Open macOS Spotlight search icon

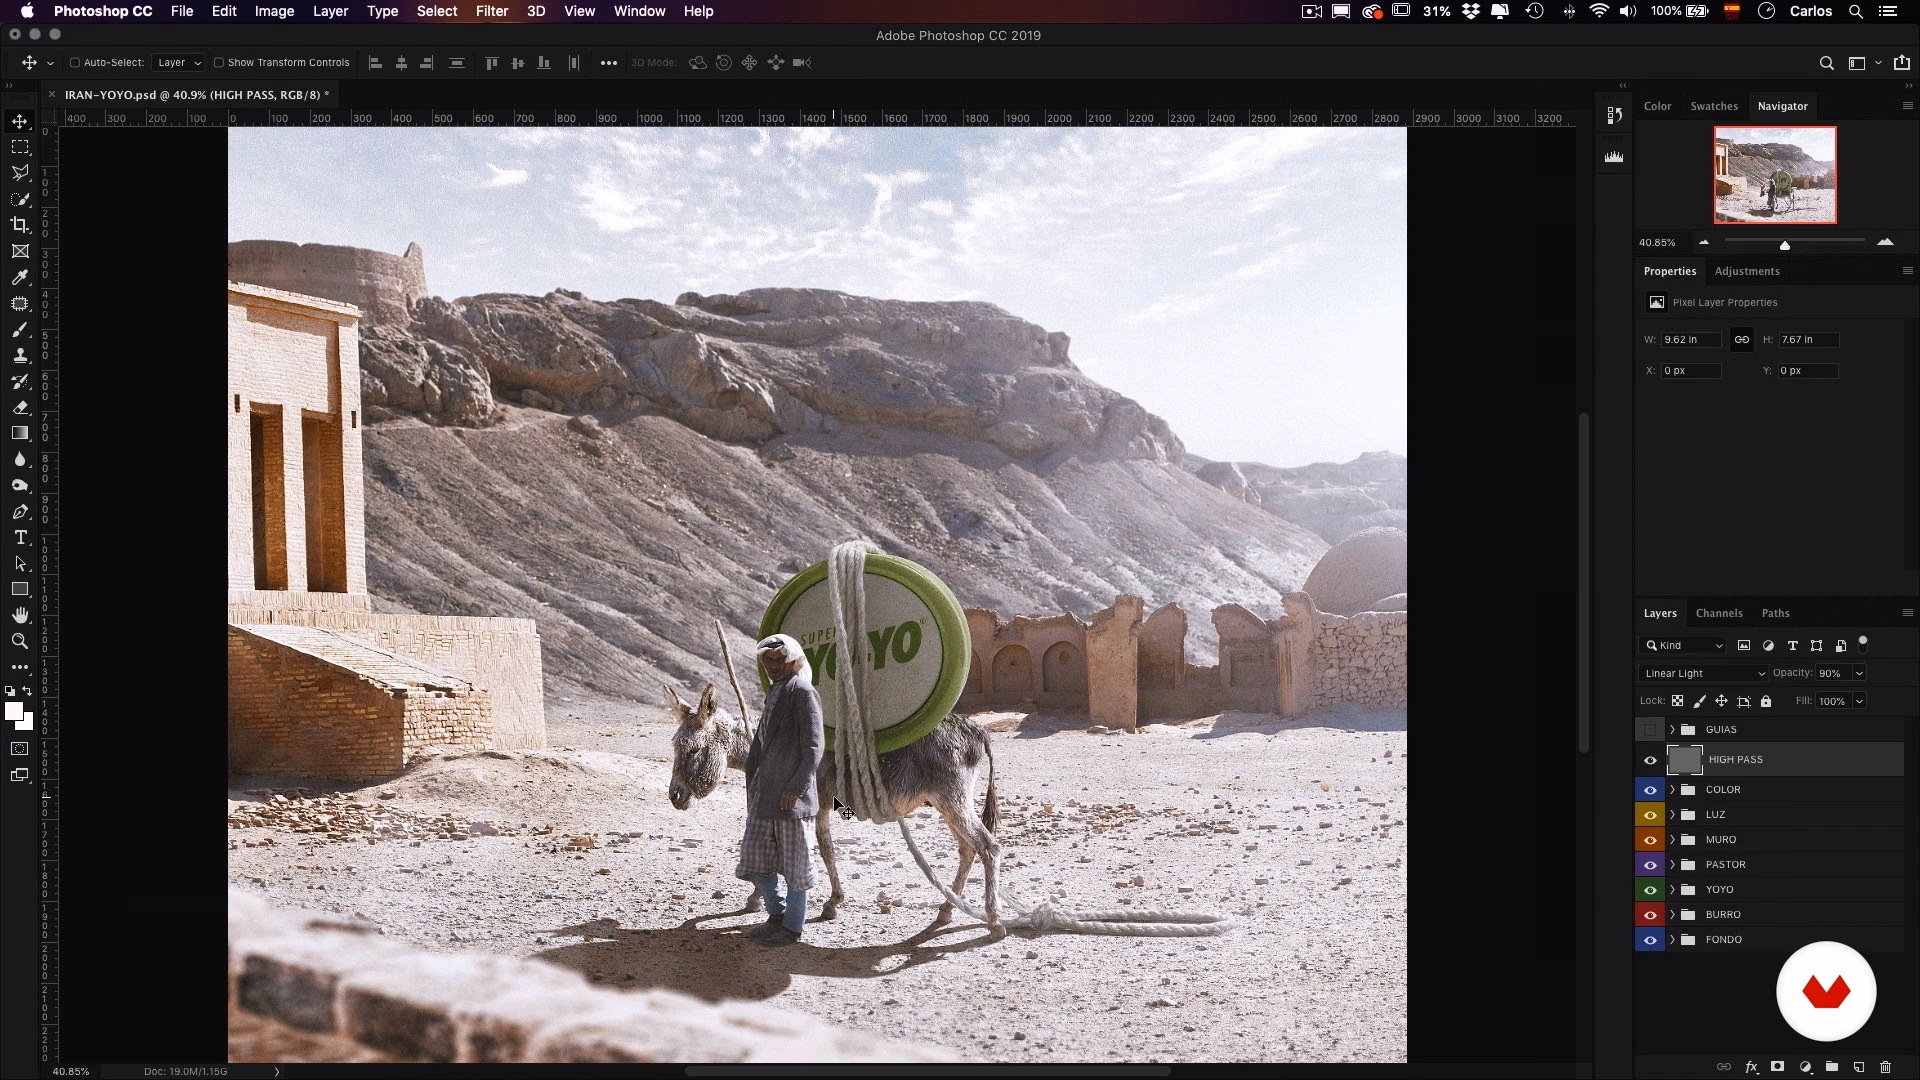click(1856, 11)
